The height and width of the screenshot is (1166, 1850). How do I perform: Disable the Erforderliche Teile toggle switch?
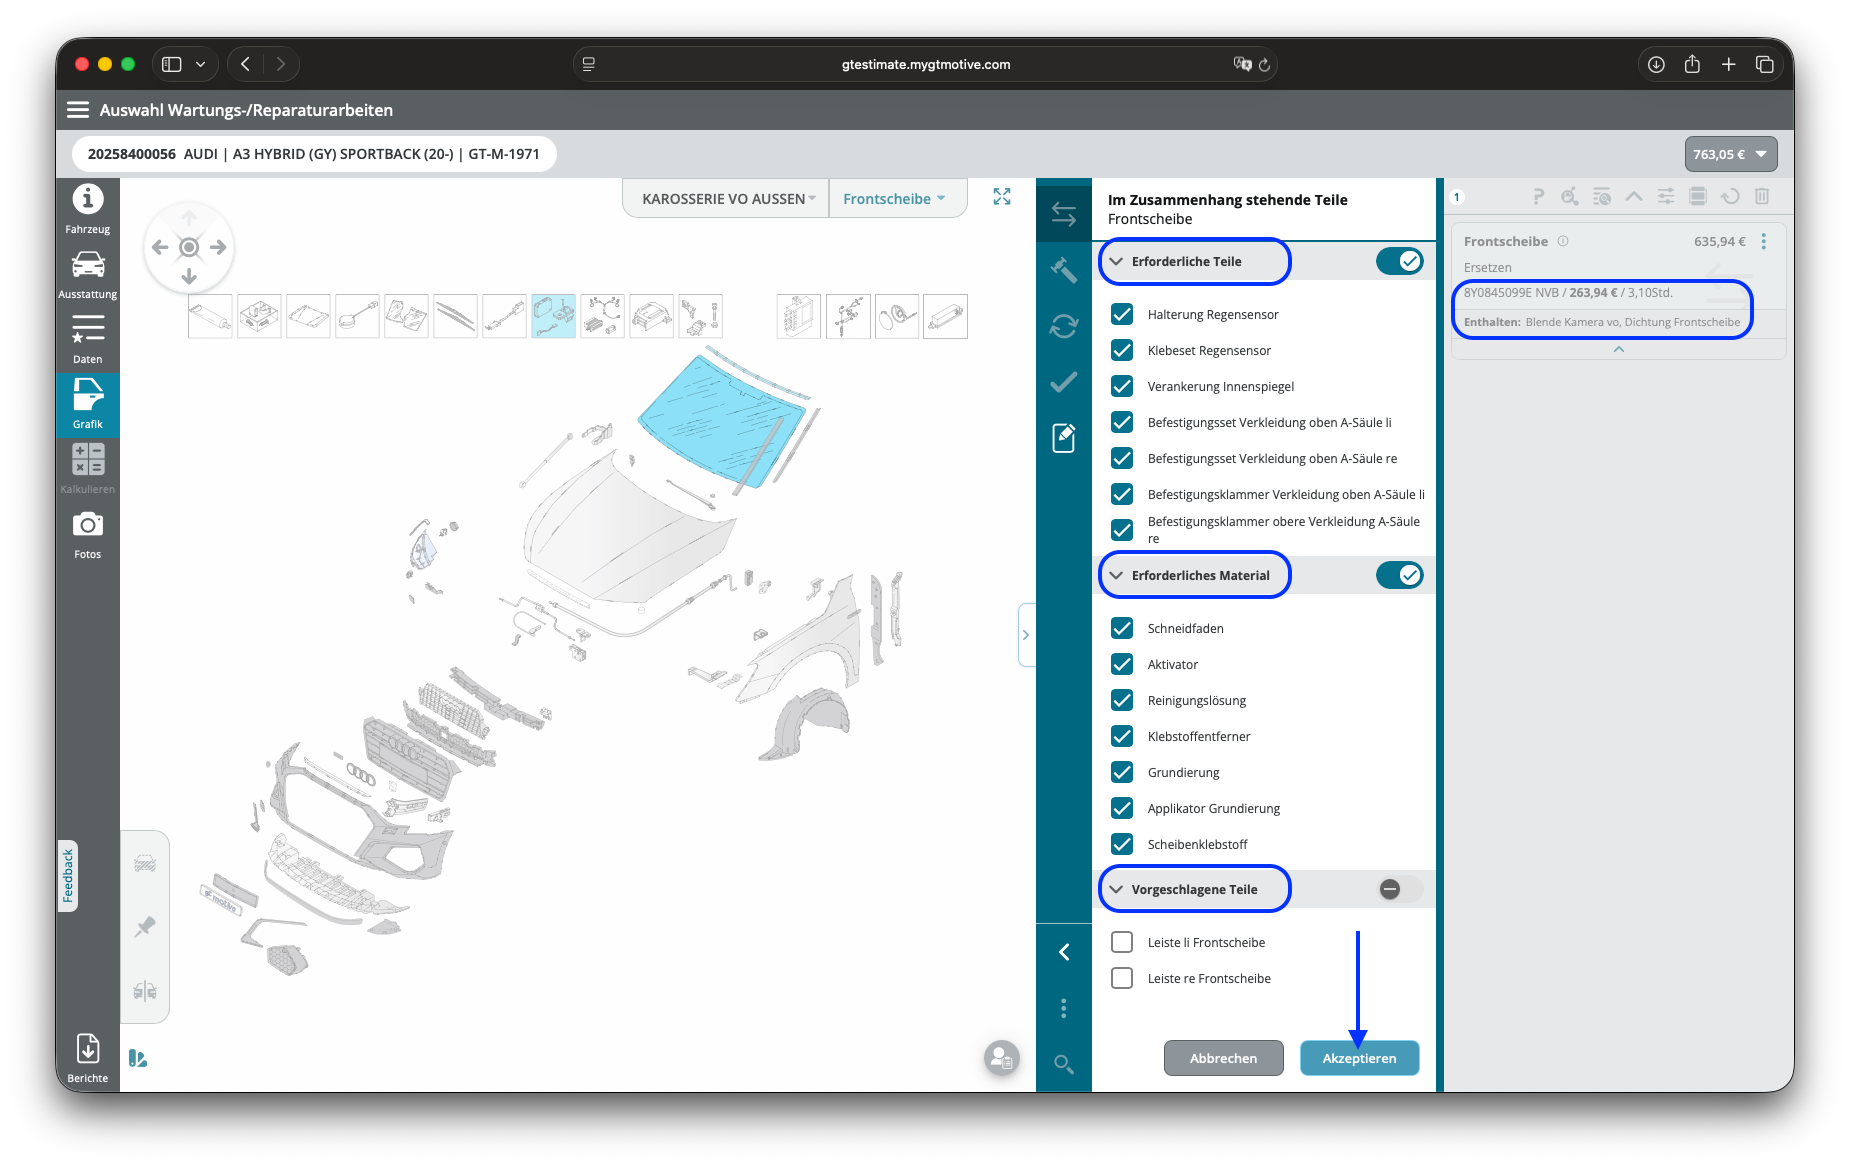1399,261
